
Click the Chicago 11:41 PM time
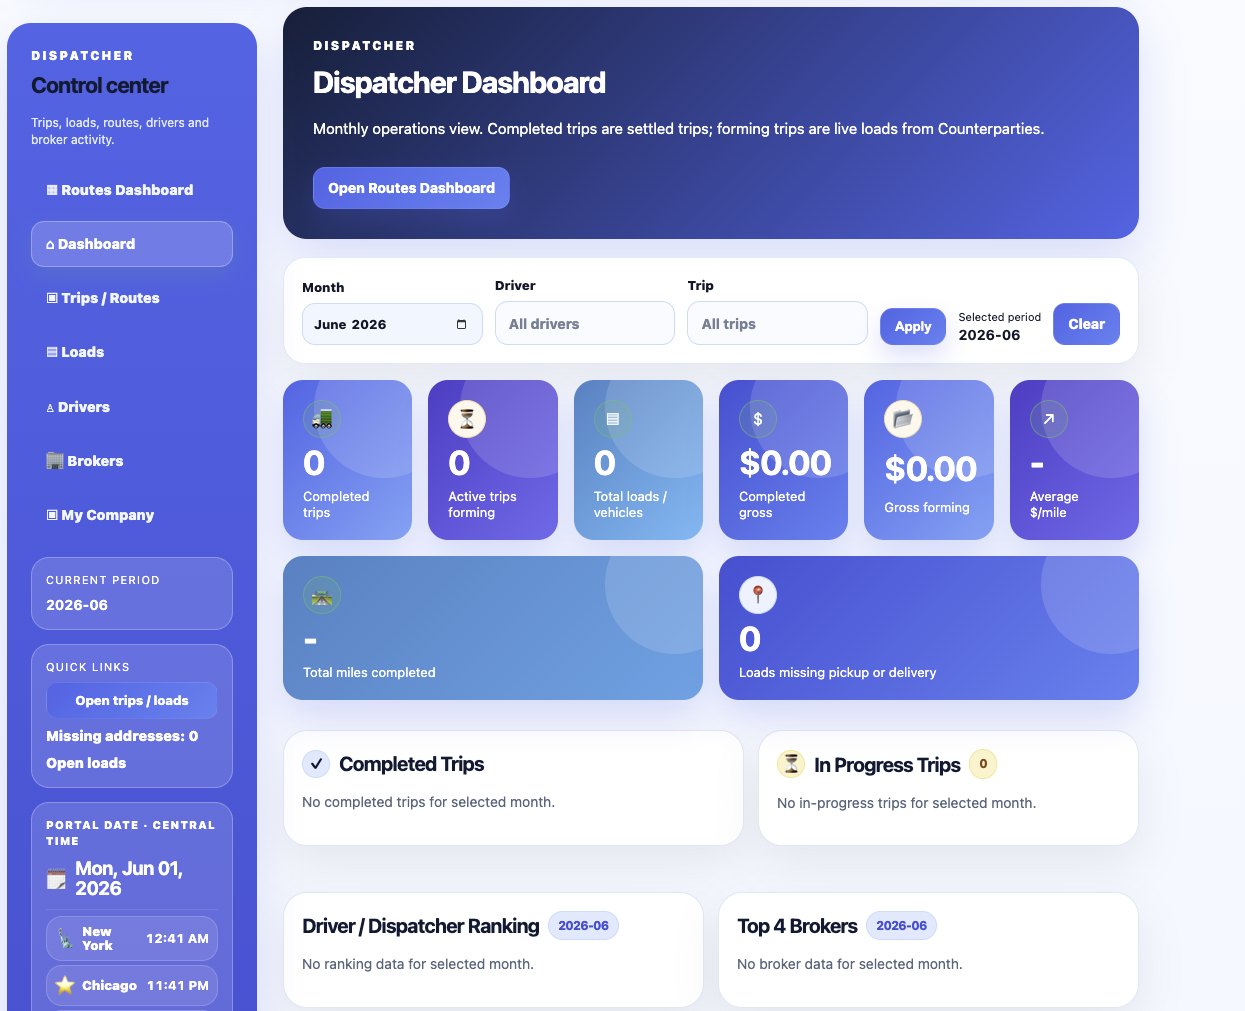177,985
